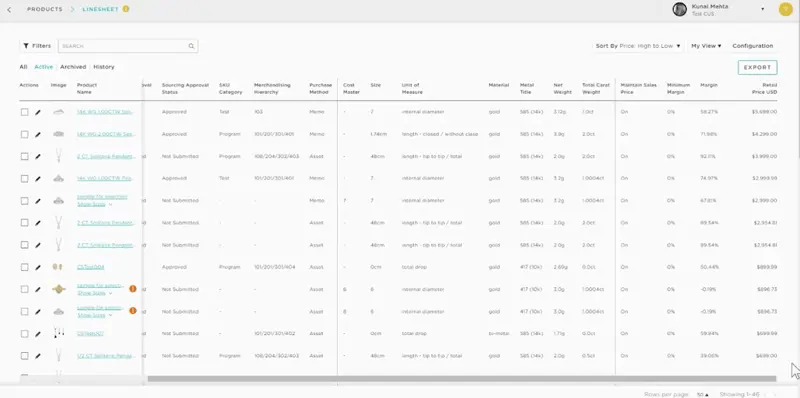Click the funnel Filters button

[37, 46]
